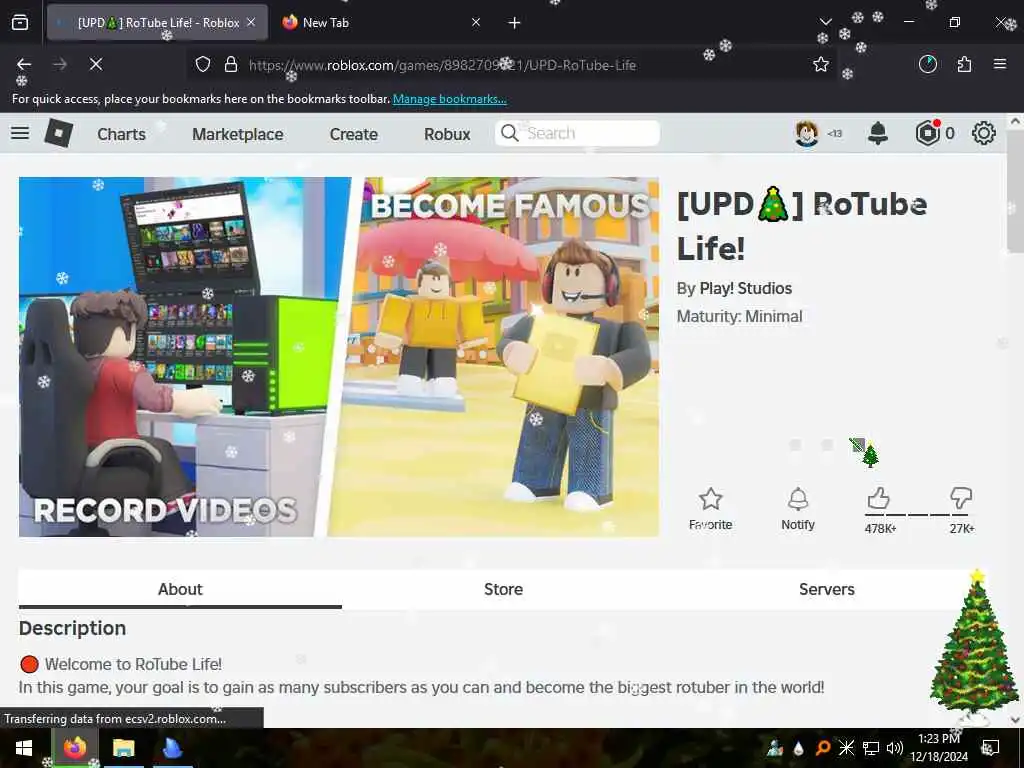
Task: Open the Windows notification center
Action: coord(991,748)
